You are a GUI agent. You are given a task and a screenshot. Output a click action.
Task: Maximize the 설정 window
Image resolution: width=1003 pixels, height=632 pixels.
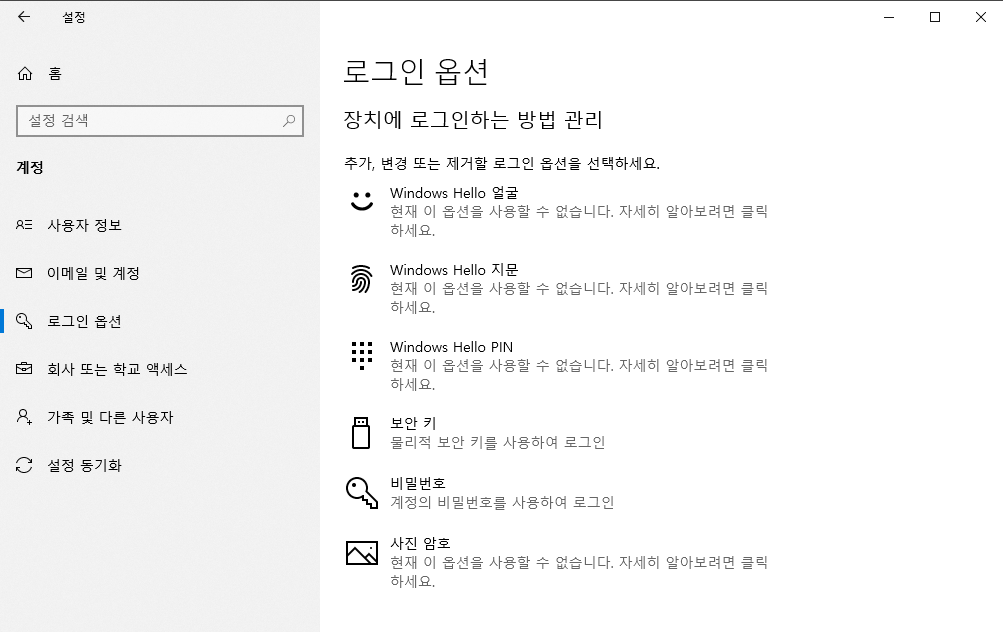pos(935,17)
